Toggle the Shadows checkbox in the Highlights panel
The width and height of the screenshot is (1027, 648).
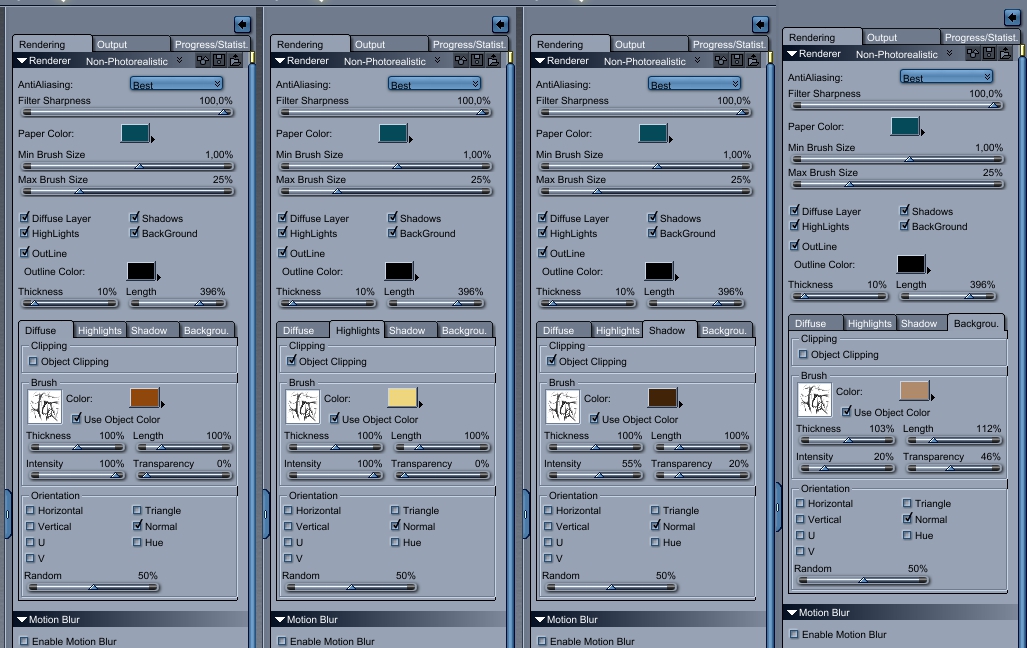393,218
